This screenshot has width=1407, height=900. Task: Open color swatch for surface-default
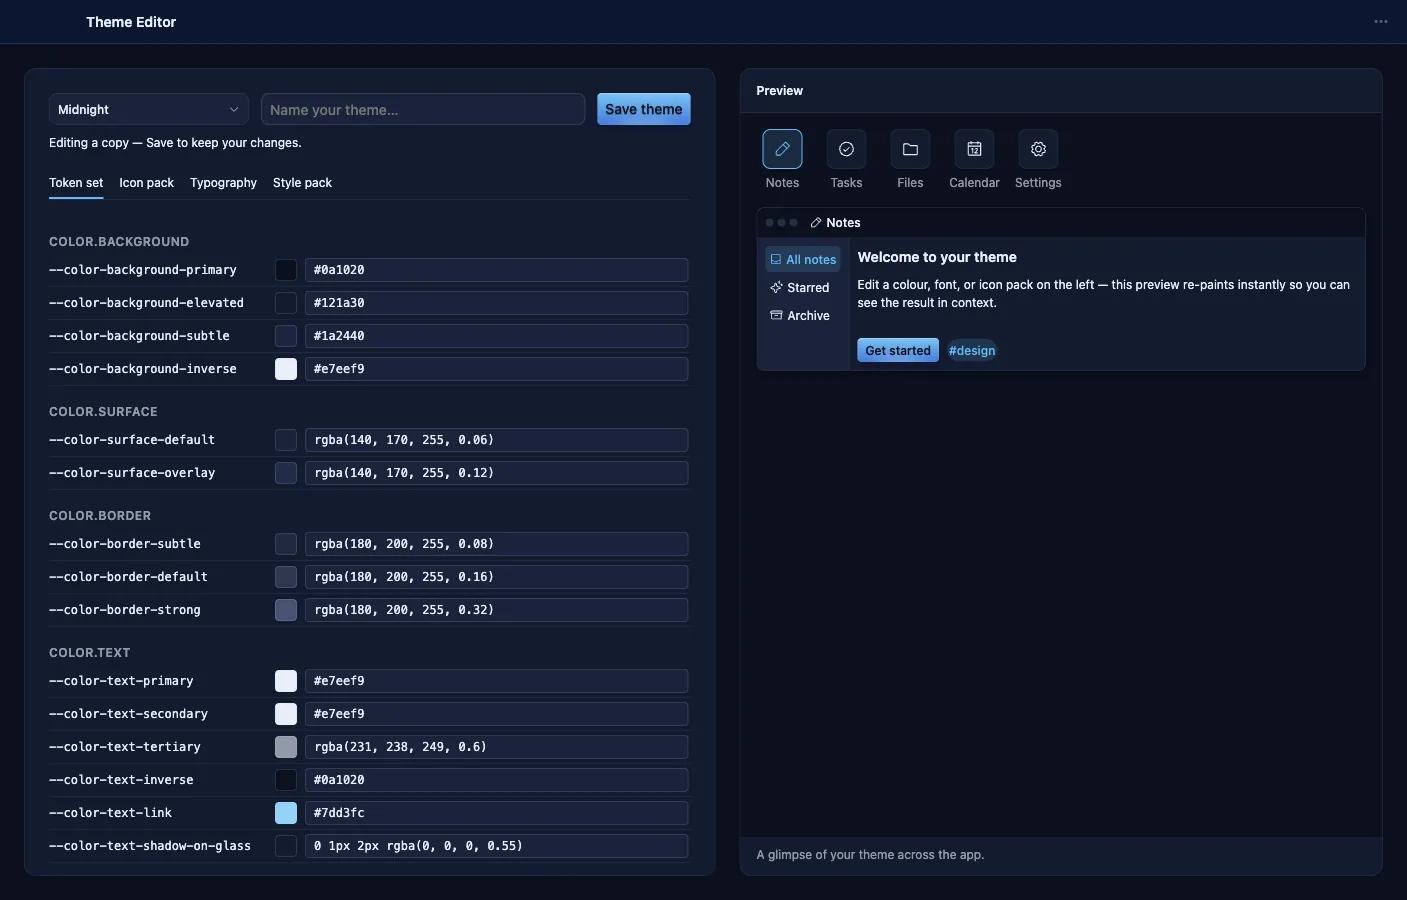pos(286,440)
